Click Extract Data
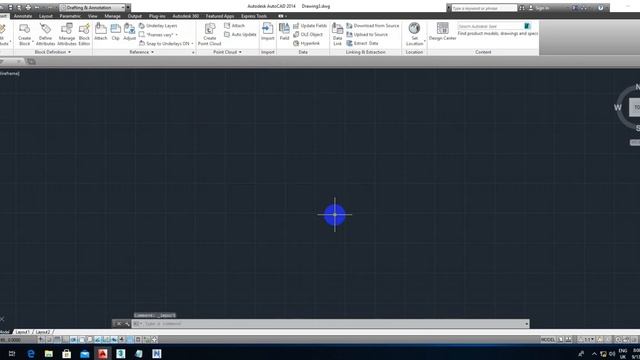Screen dimensions: 640x360 point(362,43)
